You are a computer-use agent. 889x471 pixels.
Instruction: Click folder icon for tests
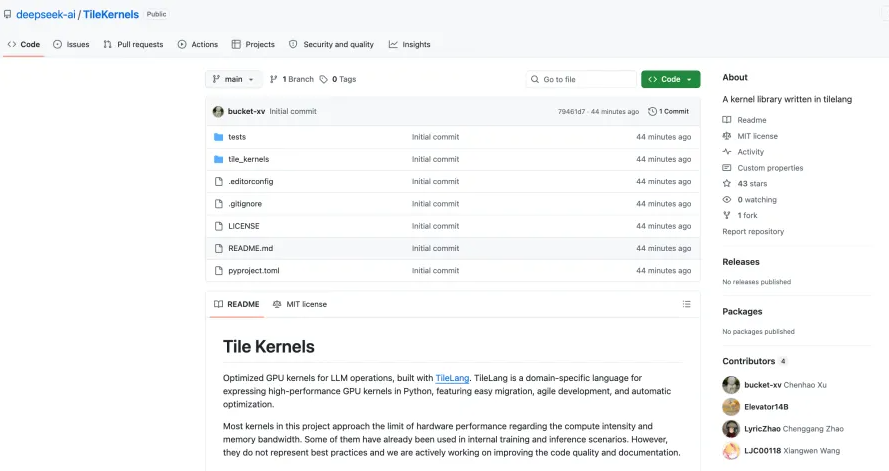point(219,137)
